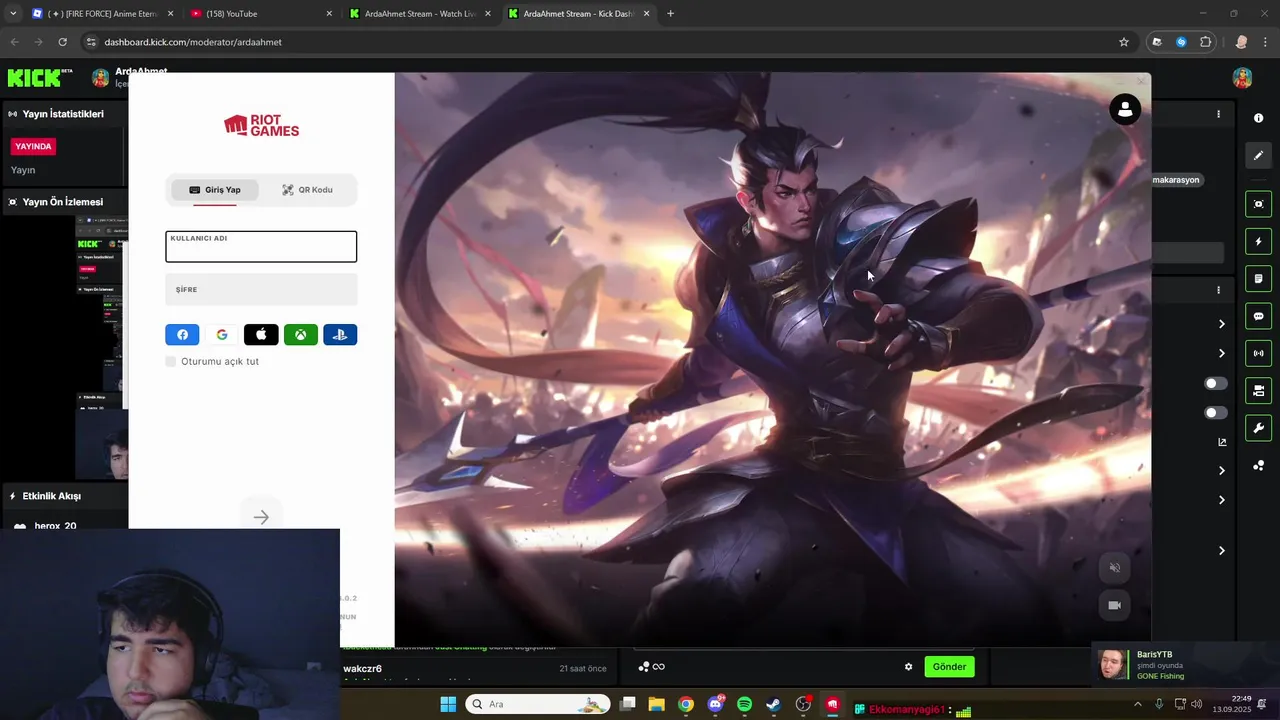Sign in with Apple in the Riot client
The width and height of the screenshot is (1280, 720).
pyautogui.click(x=261, y=335)
